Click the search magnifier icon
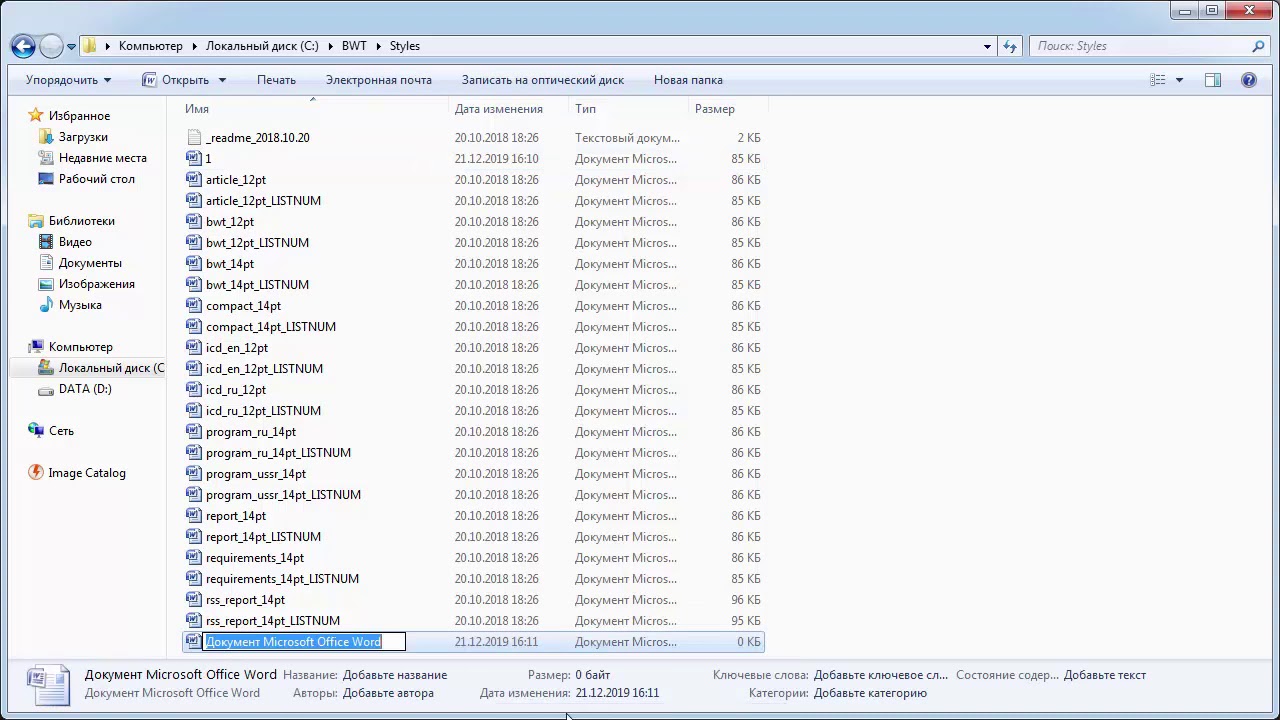1280x720 pixels. (x=1258, y=46)
